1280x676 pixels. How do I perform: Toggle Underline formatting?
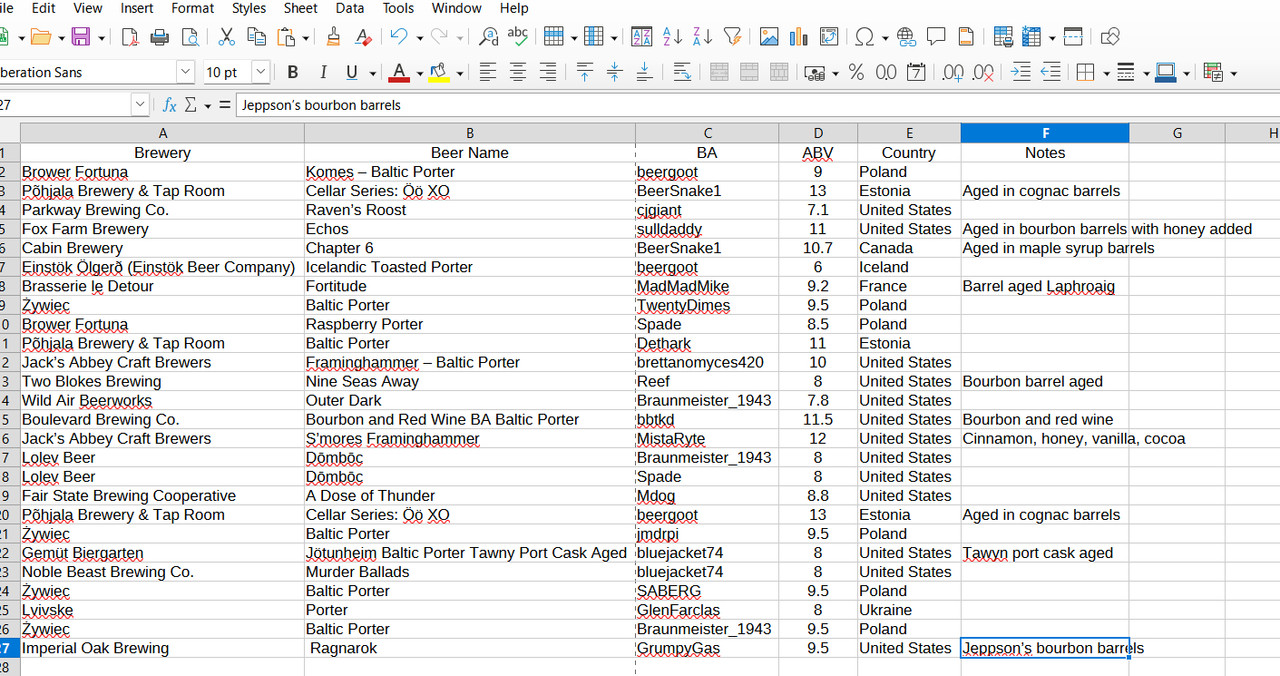pyautogui.click(x=352, y=72)
